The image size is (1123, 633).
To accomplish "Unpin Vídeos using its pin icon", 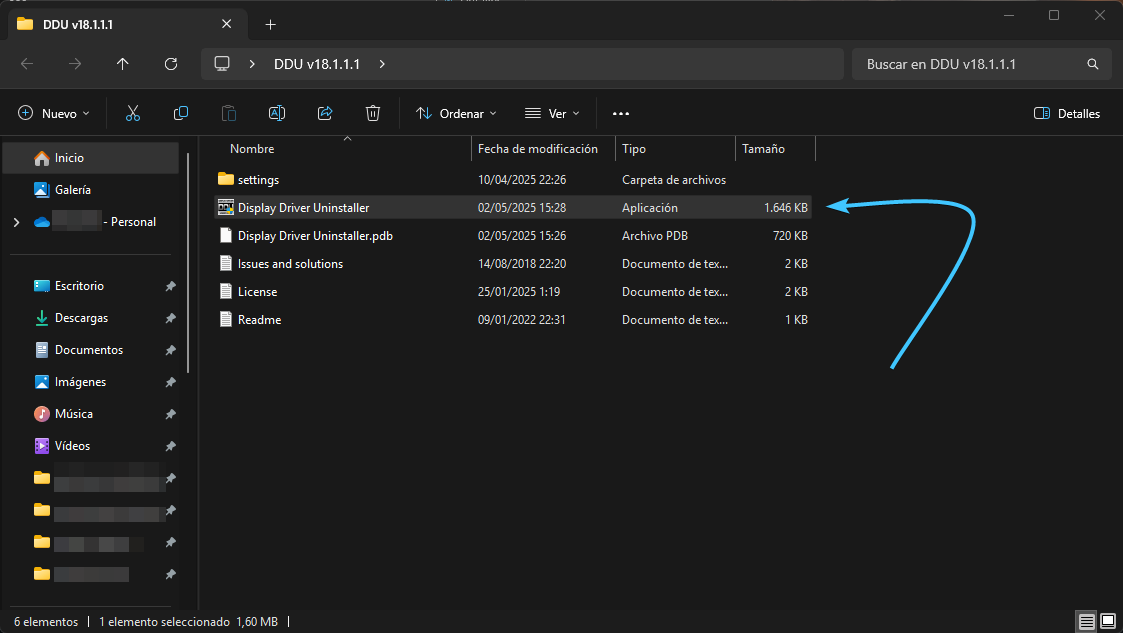I will point(170,446).
